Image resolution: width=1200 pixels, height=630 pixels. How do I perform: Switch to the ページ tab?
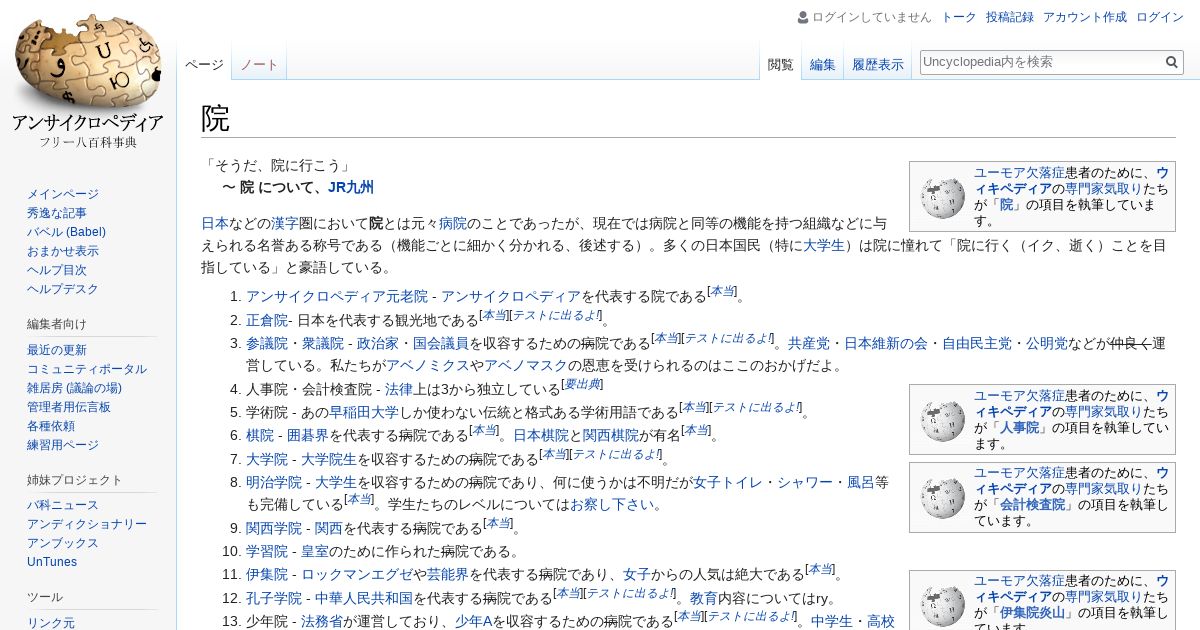tap(204, 65)
